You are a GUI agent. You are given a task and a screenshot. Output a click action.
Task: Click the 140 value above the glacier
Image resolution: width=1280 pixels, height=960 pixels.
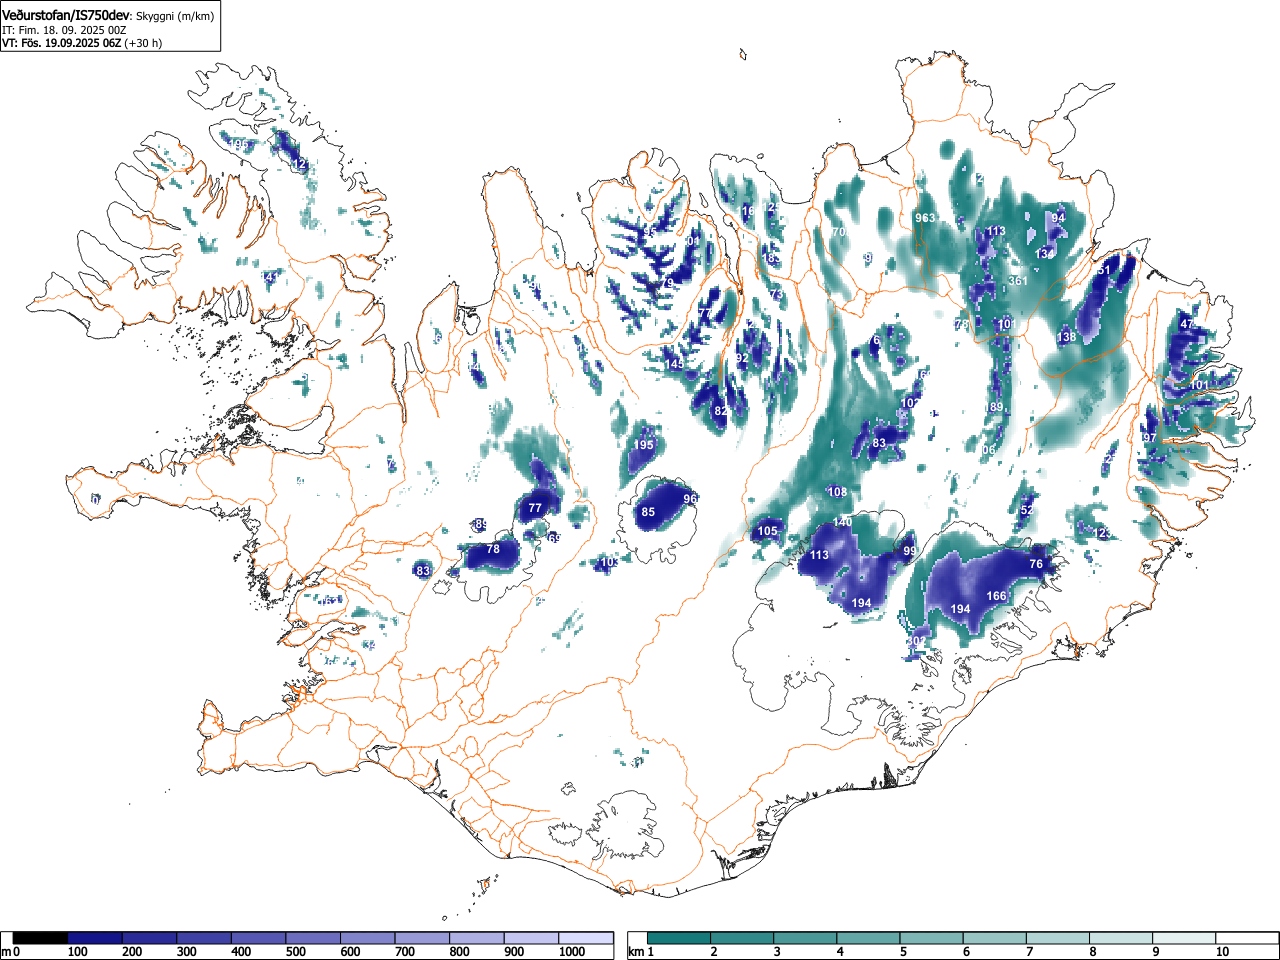coord(843,523)
